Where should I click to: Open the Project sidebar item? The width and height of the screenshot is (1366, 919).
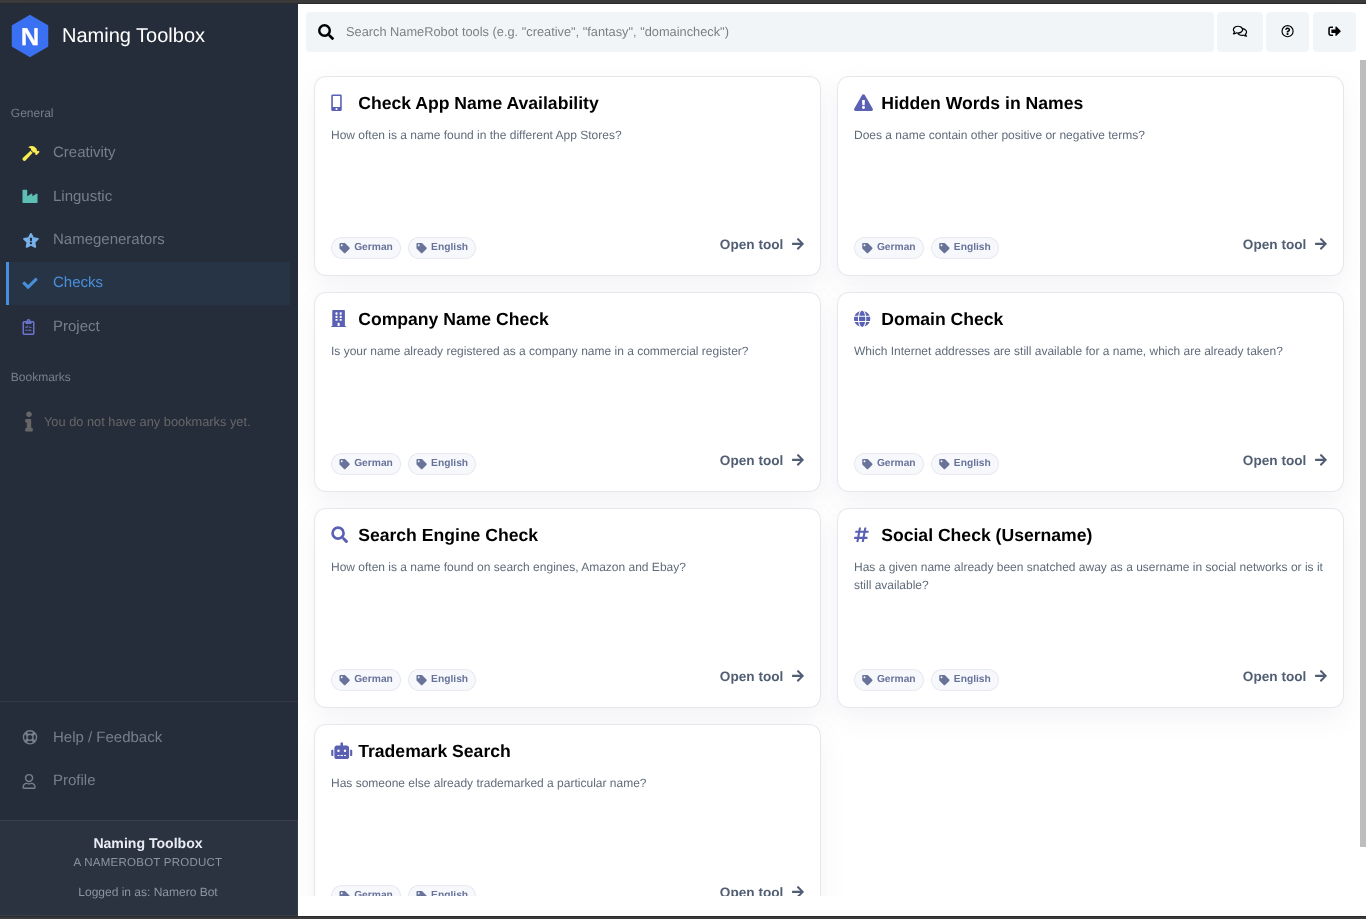pyautogui.click(x=76, y=326)
